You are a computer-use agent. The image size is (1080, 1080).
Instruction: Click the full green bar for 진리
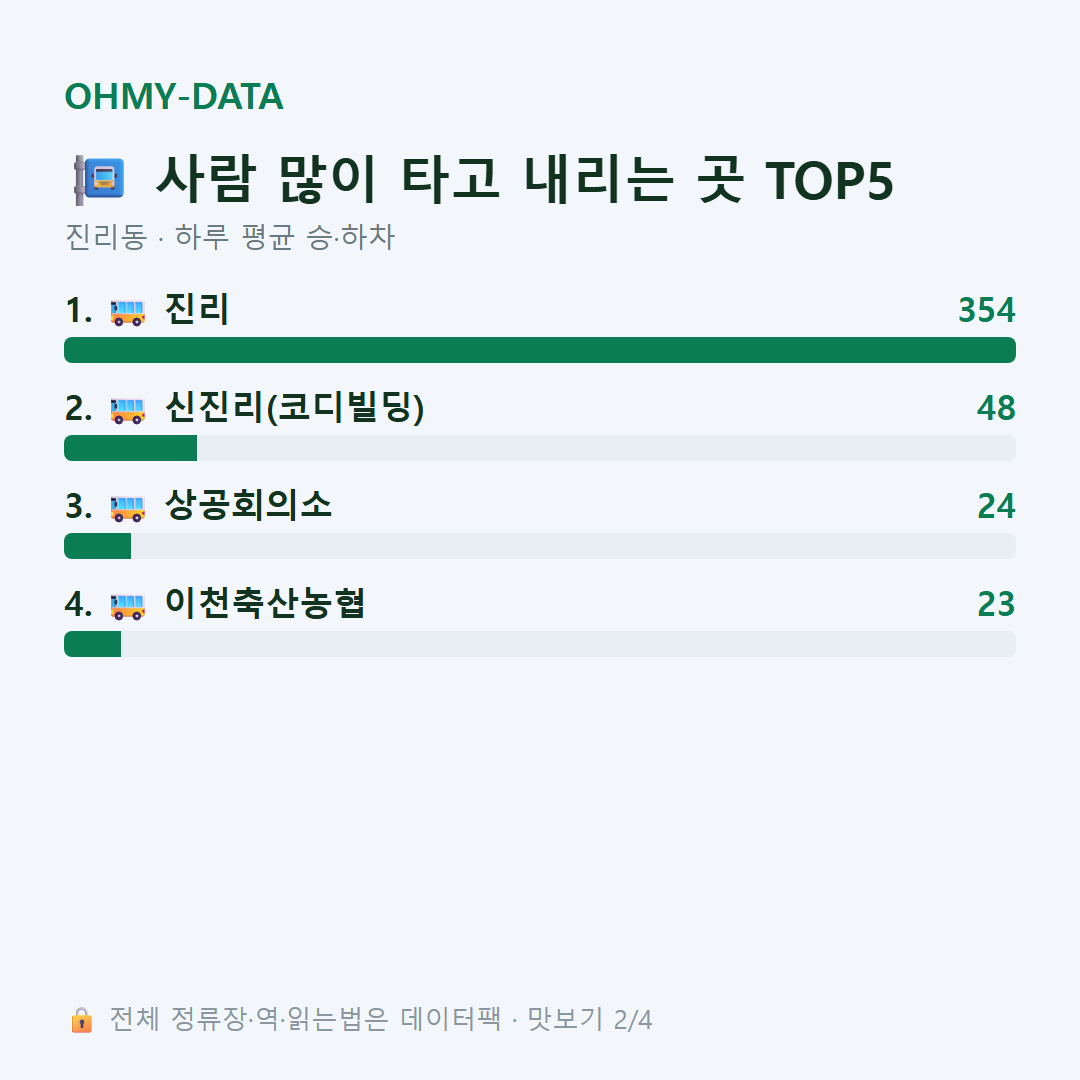540,350
